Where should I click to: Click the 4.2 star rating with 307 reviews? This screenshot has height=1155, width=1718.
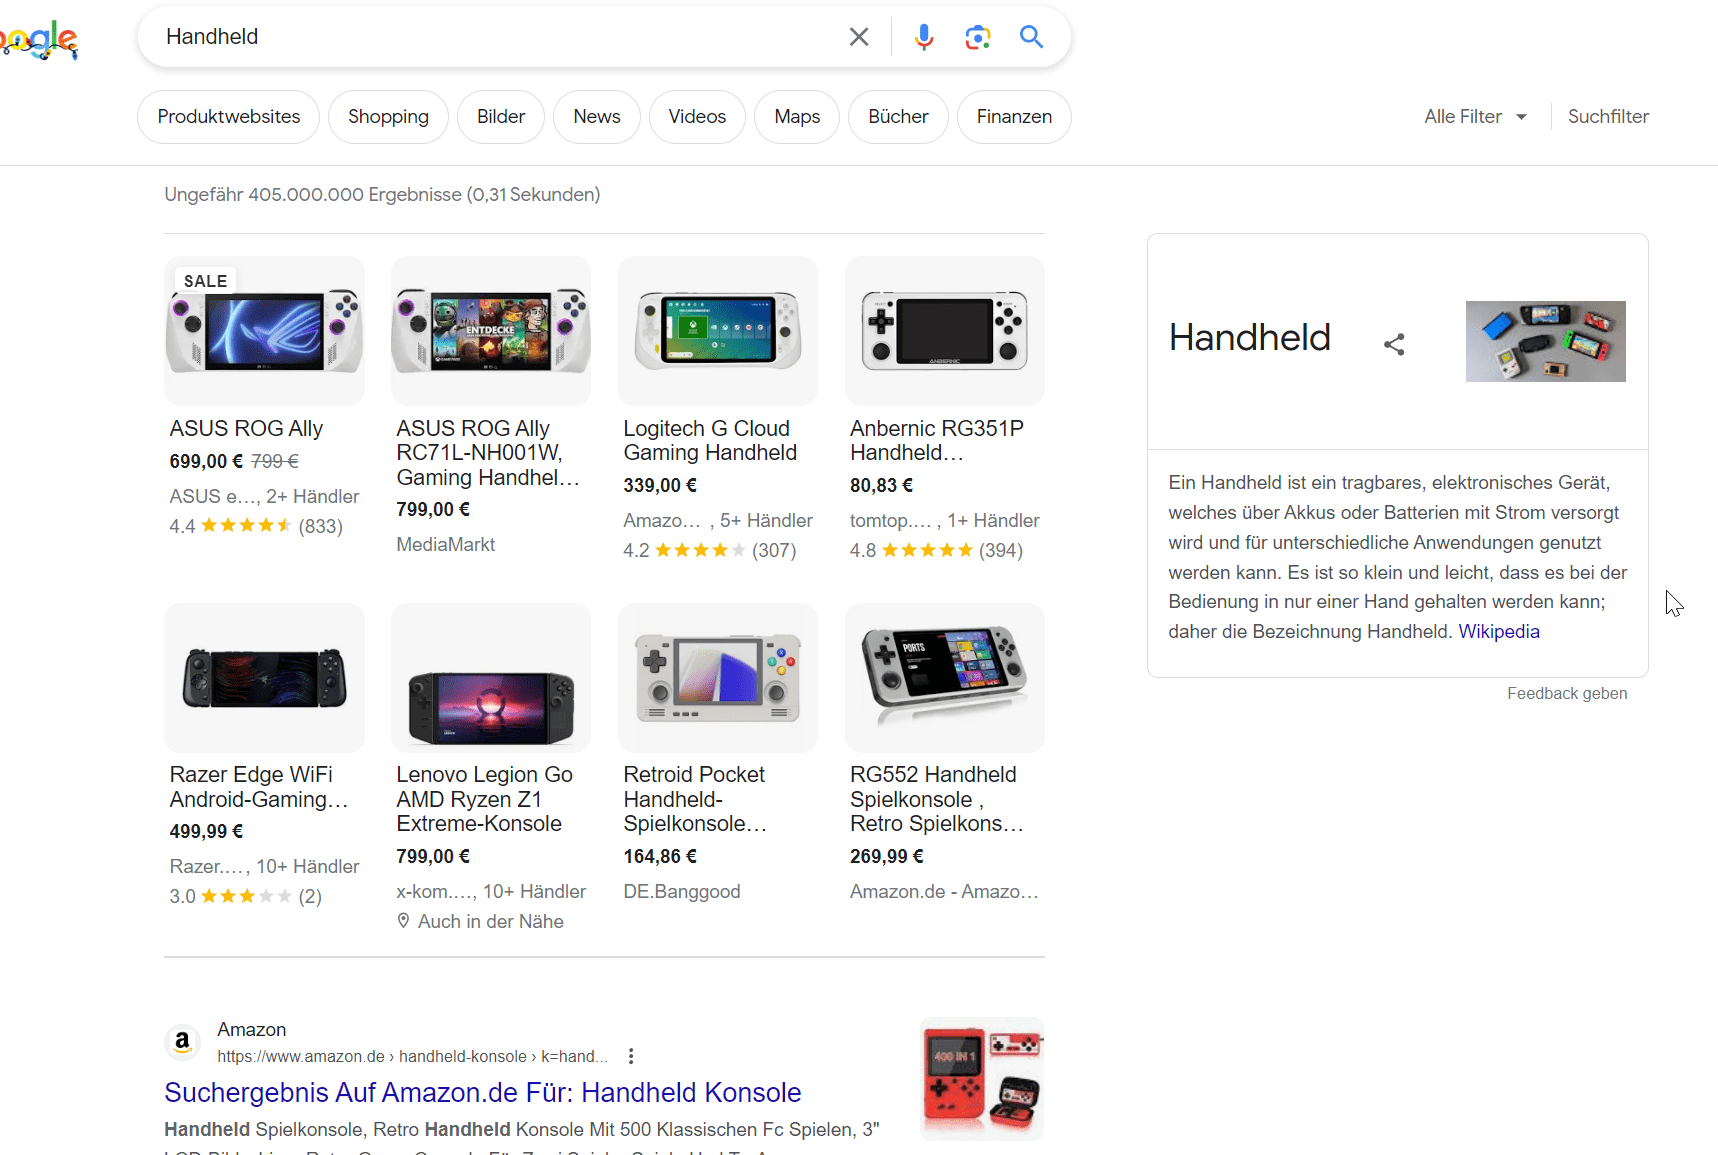pyautogui.click(x=710, y=550)
